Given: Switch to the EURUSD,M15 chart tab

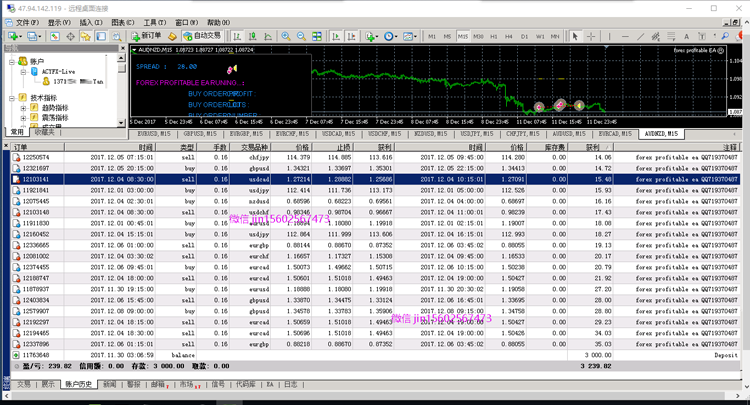Looking at the screenshot, I should pyautogui.click(x=154, y=134).
